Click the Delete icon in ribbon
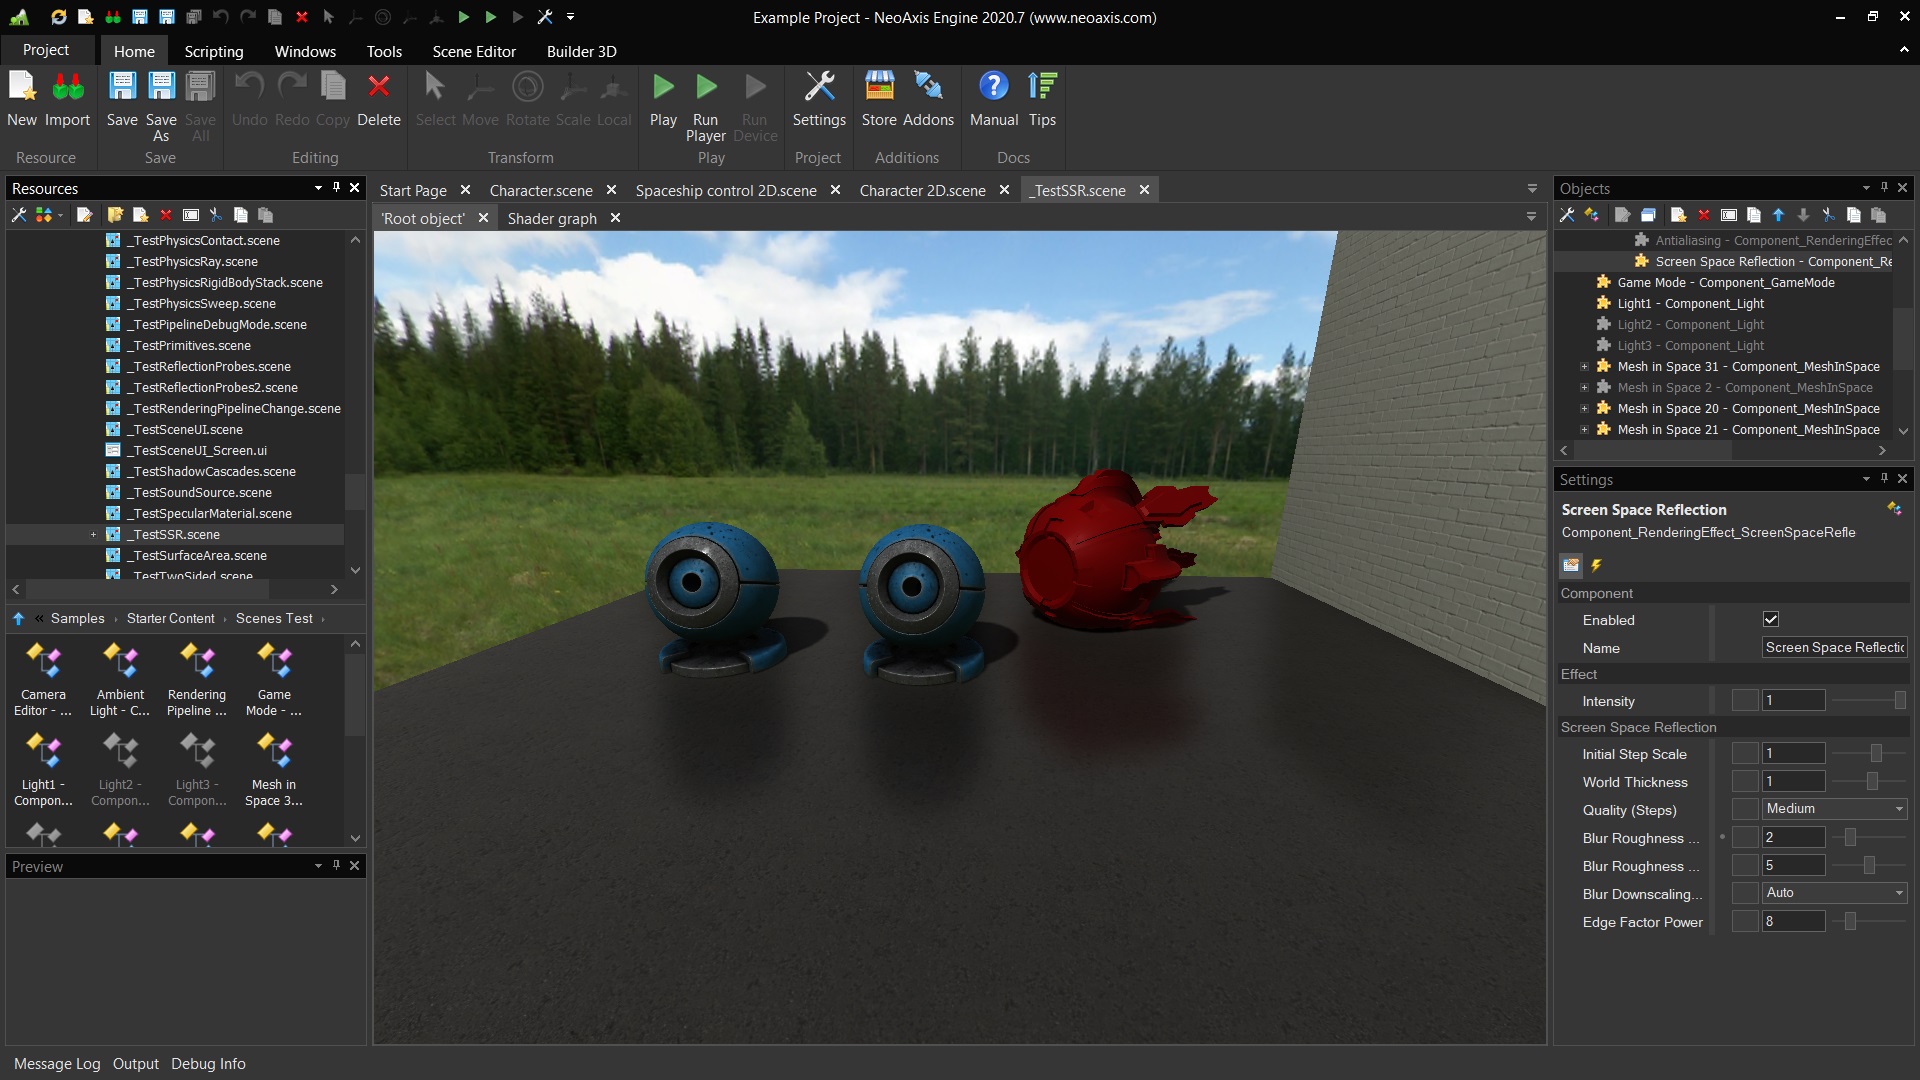1920x1080 pixels. coord(378,99)
